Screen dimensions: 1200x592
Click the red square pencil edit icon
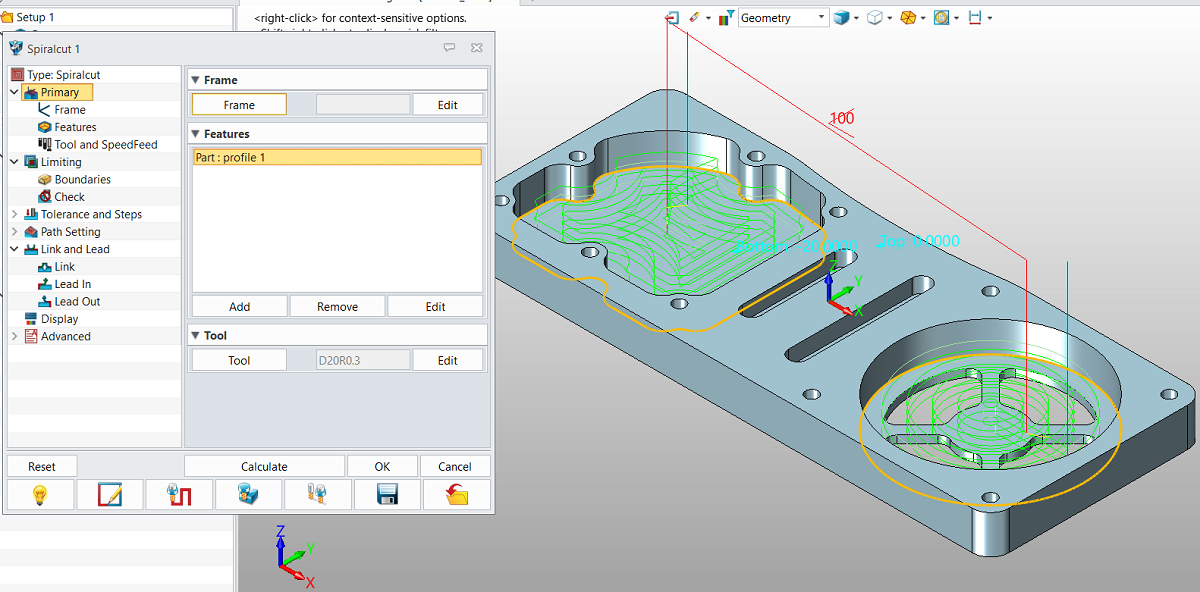coord(110,495)
